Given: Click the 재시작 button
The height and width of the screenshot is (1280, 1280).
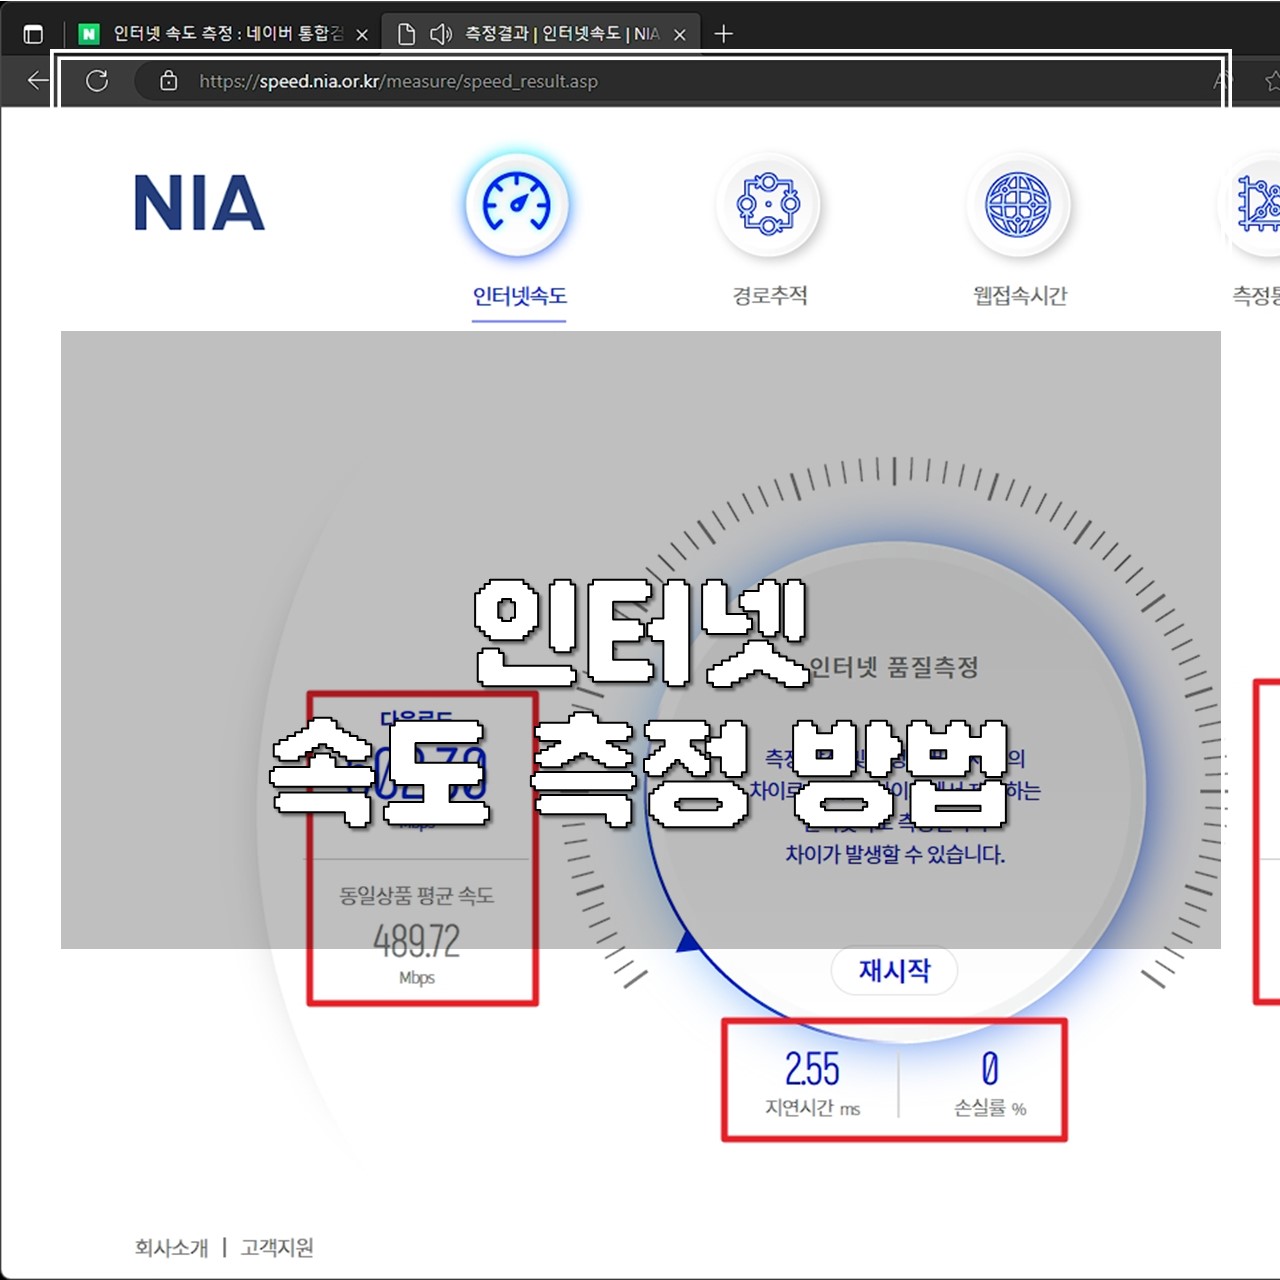Looking at the screenshot, I should coord(894,970).
